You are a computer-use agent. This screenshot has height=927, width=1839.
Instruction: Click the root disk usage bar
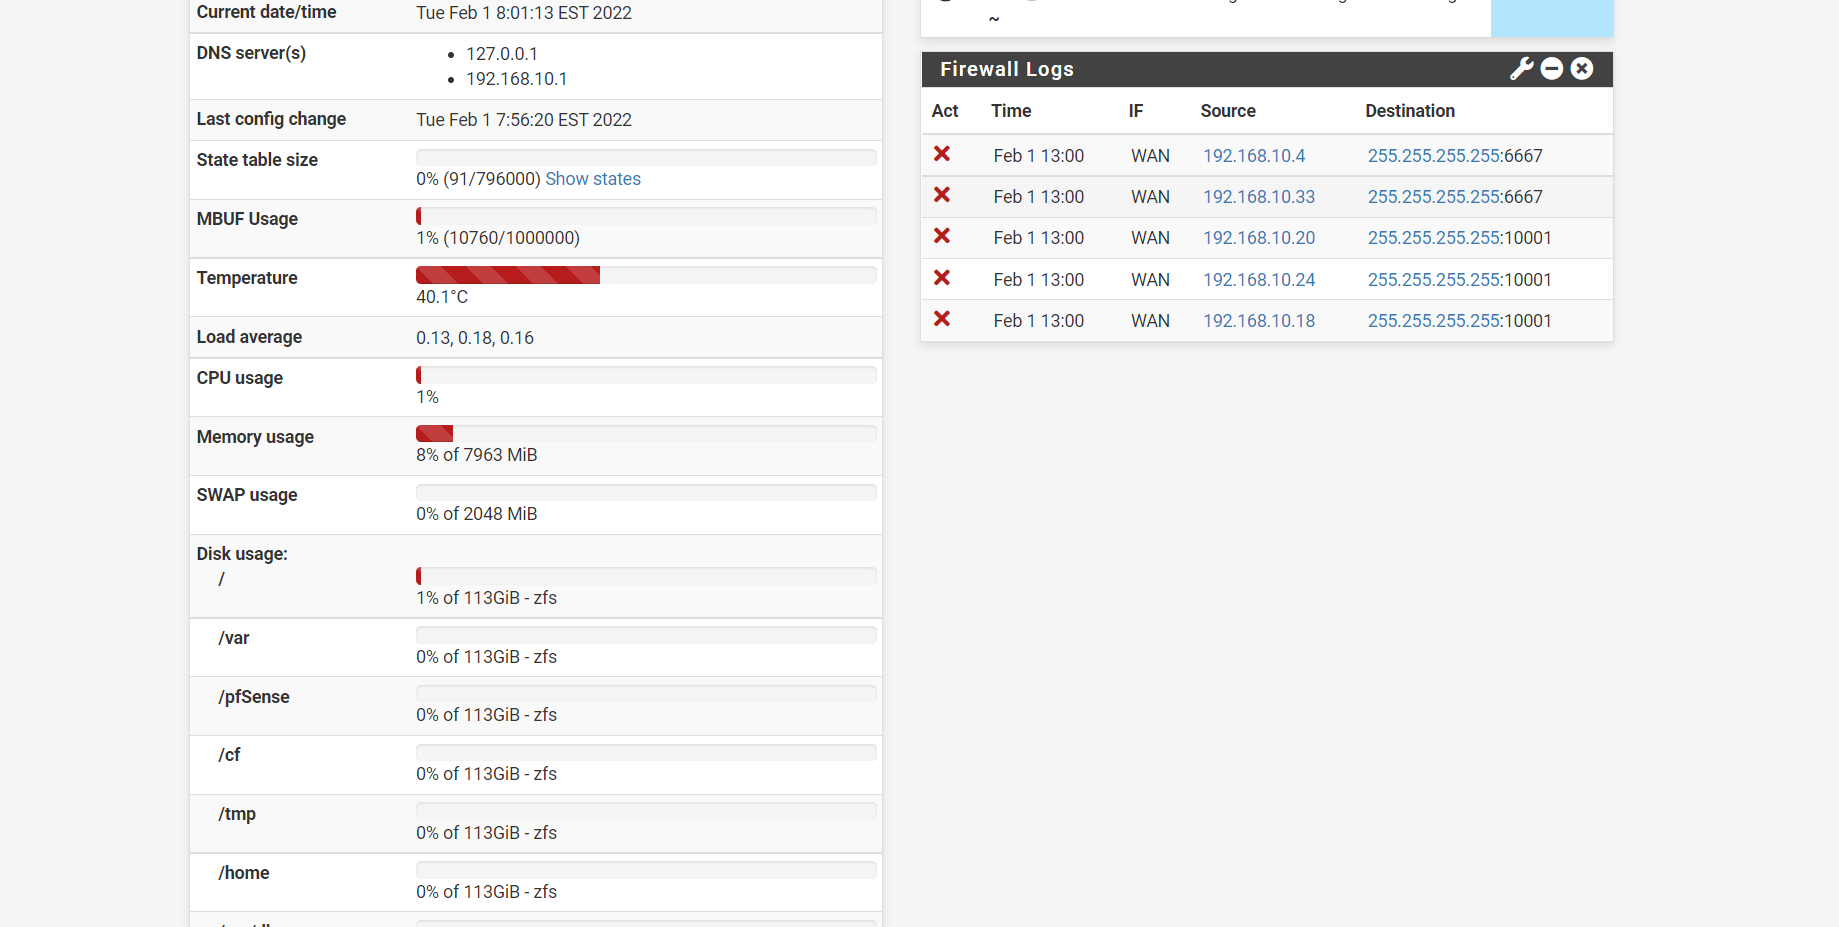pos(646,576)
